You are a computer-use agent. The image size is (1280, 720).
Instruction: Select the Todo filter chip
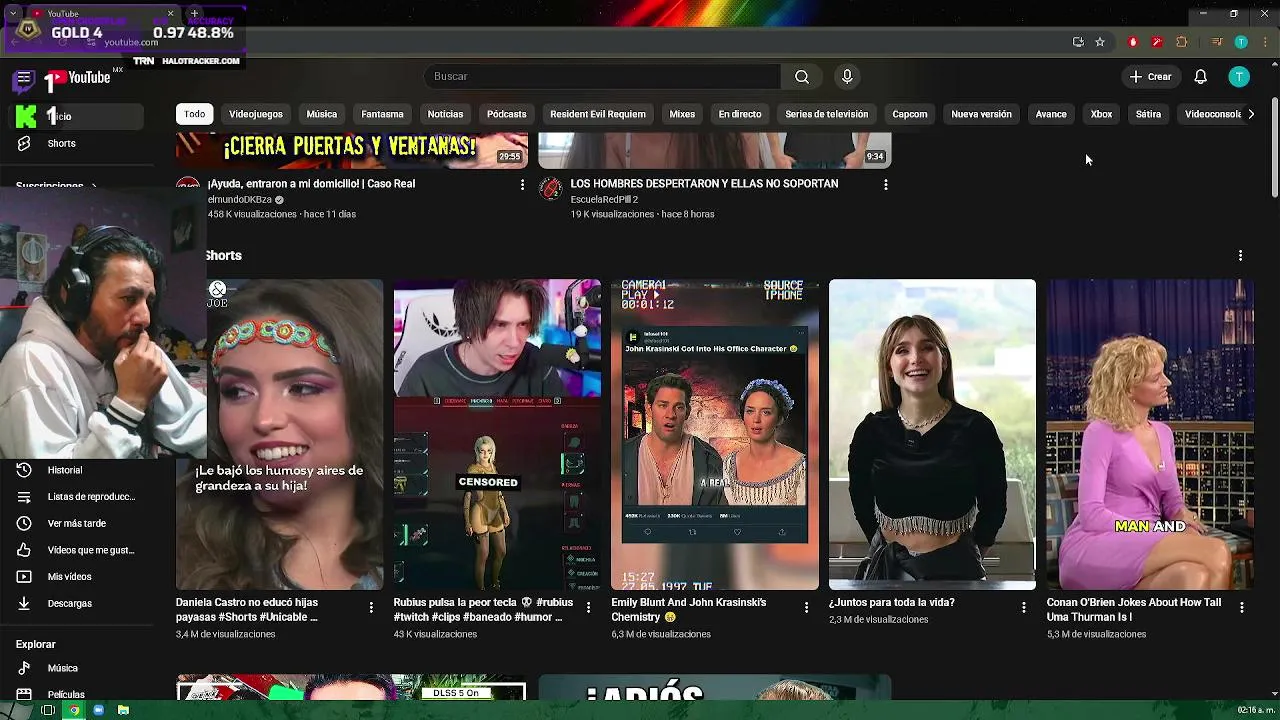coord(195,114)
